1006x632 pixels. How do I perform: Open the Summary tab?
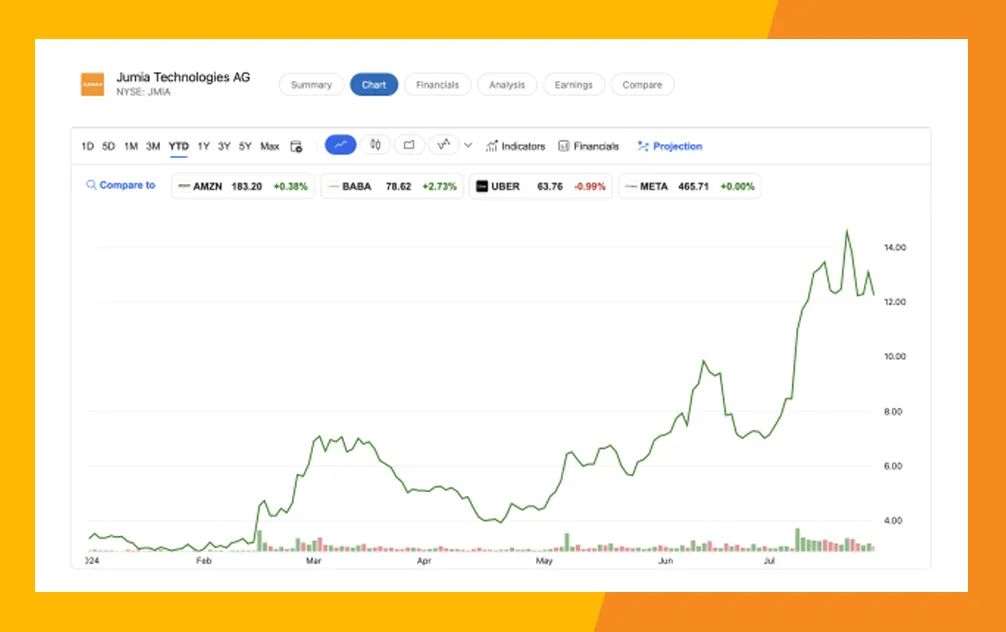pyautogui.click(x=311, y=85)
